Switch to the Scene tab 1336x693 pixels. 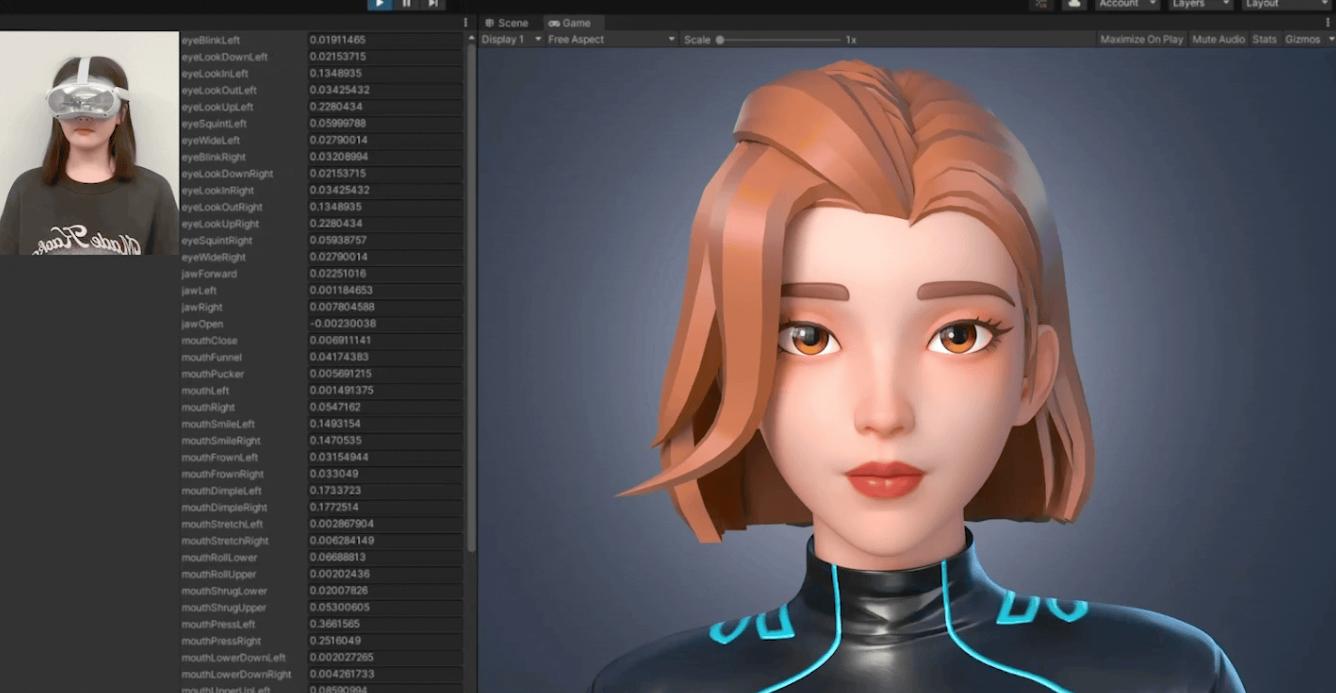tap(506, 23)
